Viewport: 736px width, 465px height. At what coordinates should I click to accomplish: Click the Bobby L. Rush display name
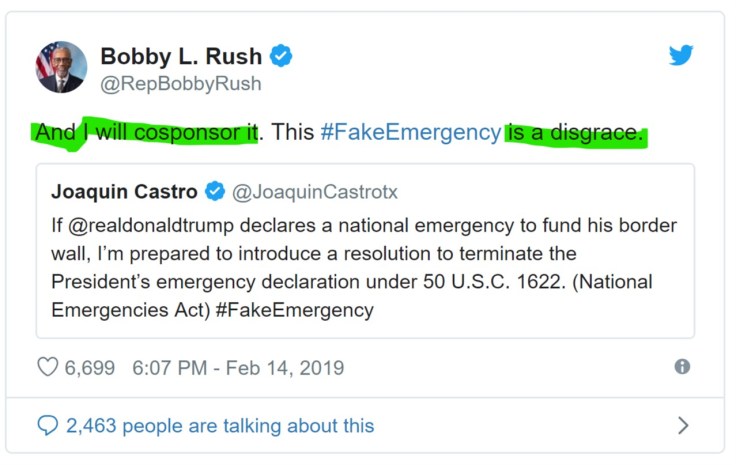click(183, 57)
